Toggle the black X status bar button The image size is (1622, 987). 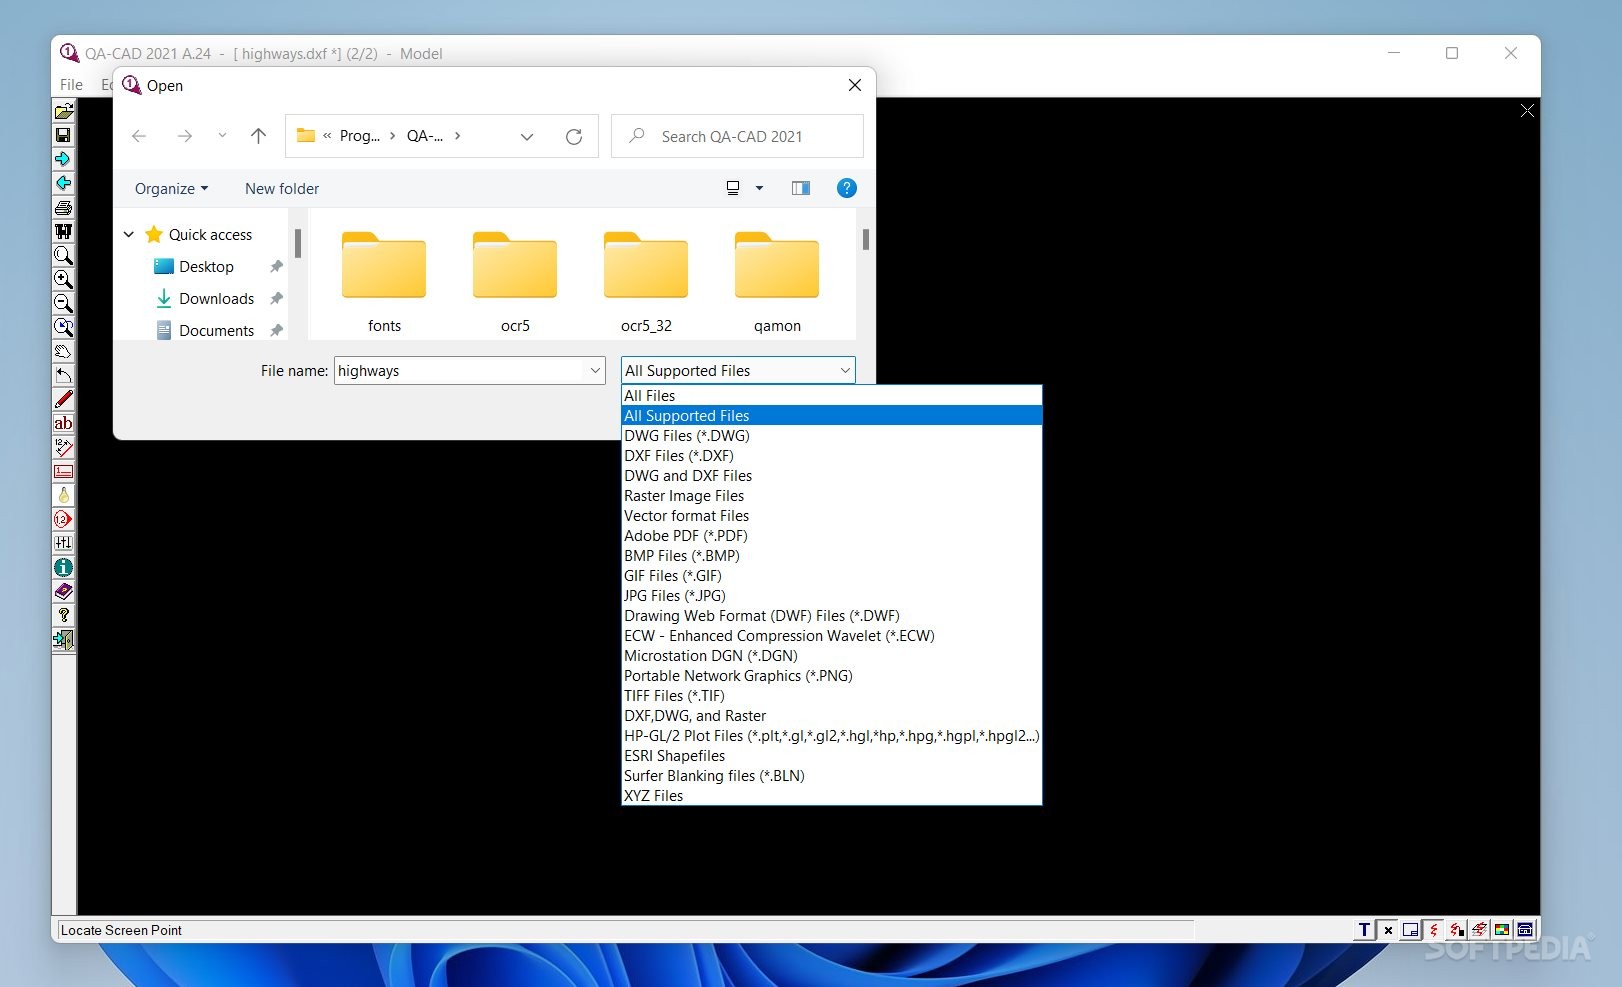click(1387, 930)
